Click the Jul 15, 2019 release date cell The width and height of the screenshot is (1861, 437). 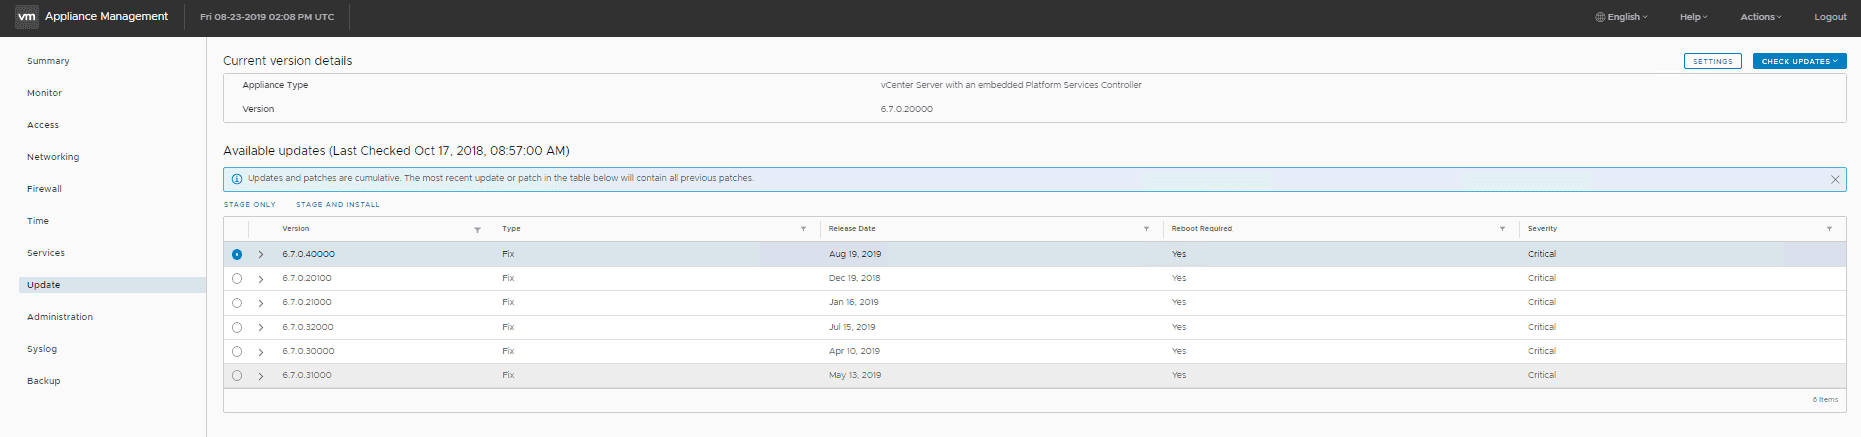pyautogui.click(x=852, y=327)
